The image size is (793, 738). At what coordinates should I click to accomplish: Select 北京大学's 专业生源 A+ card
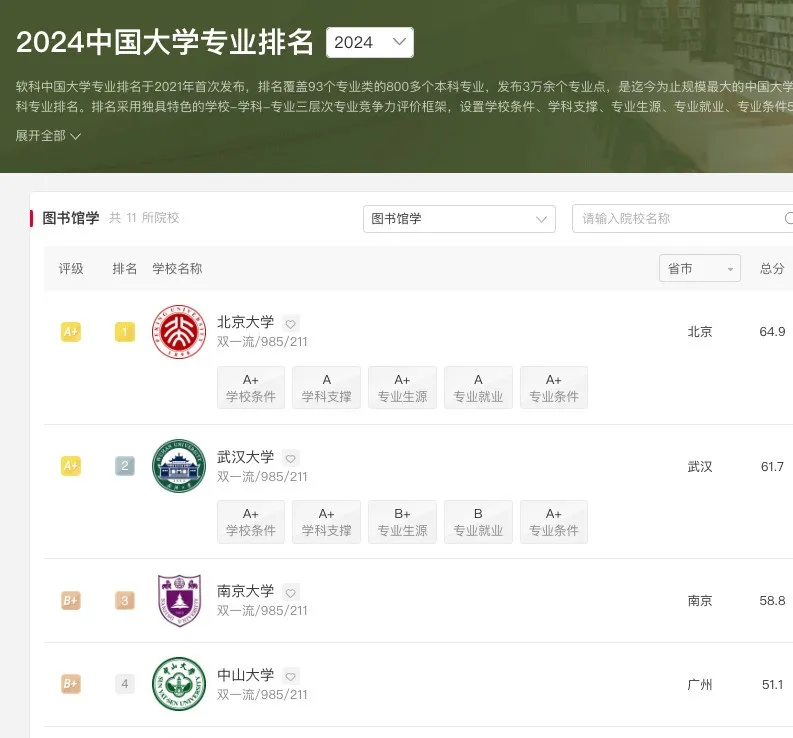tap(403, 387)
